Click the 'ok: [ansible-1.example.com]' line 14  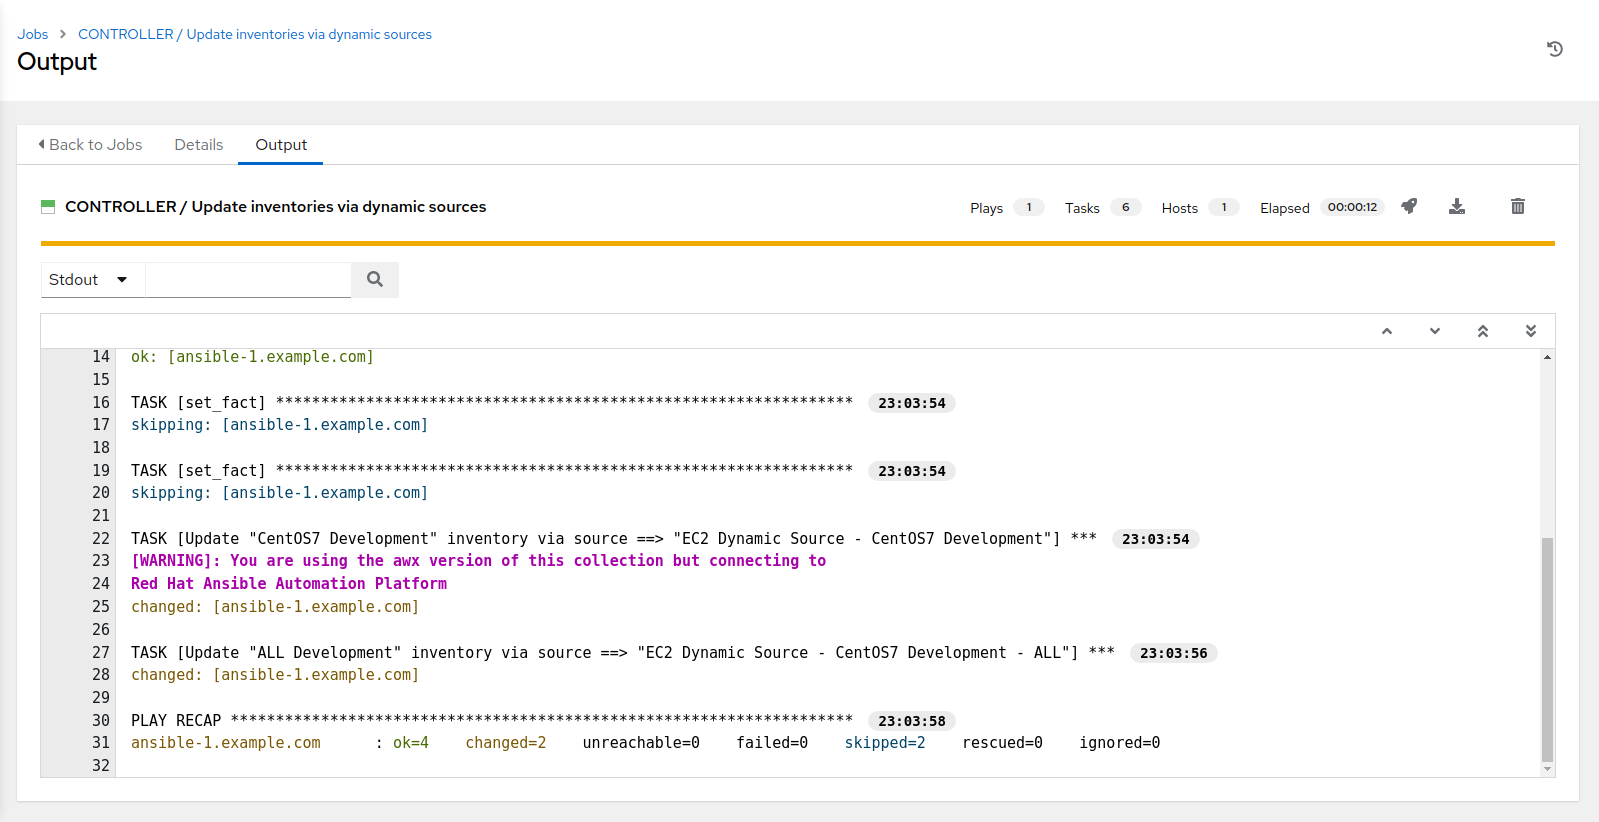(252, 357)
